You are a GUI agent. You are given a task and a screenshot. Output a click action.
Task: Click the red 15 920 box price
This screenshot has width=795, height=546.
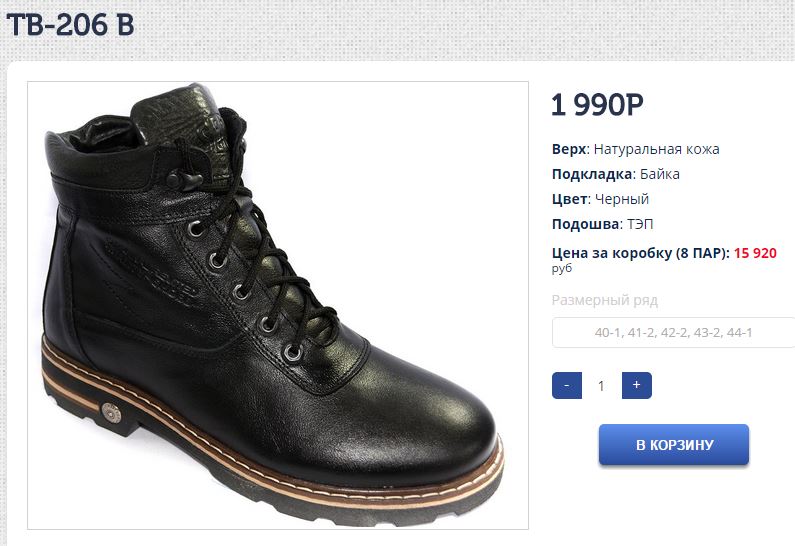click(755, 252)
